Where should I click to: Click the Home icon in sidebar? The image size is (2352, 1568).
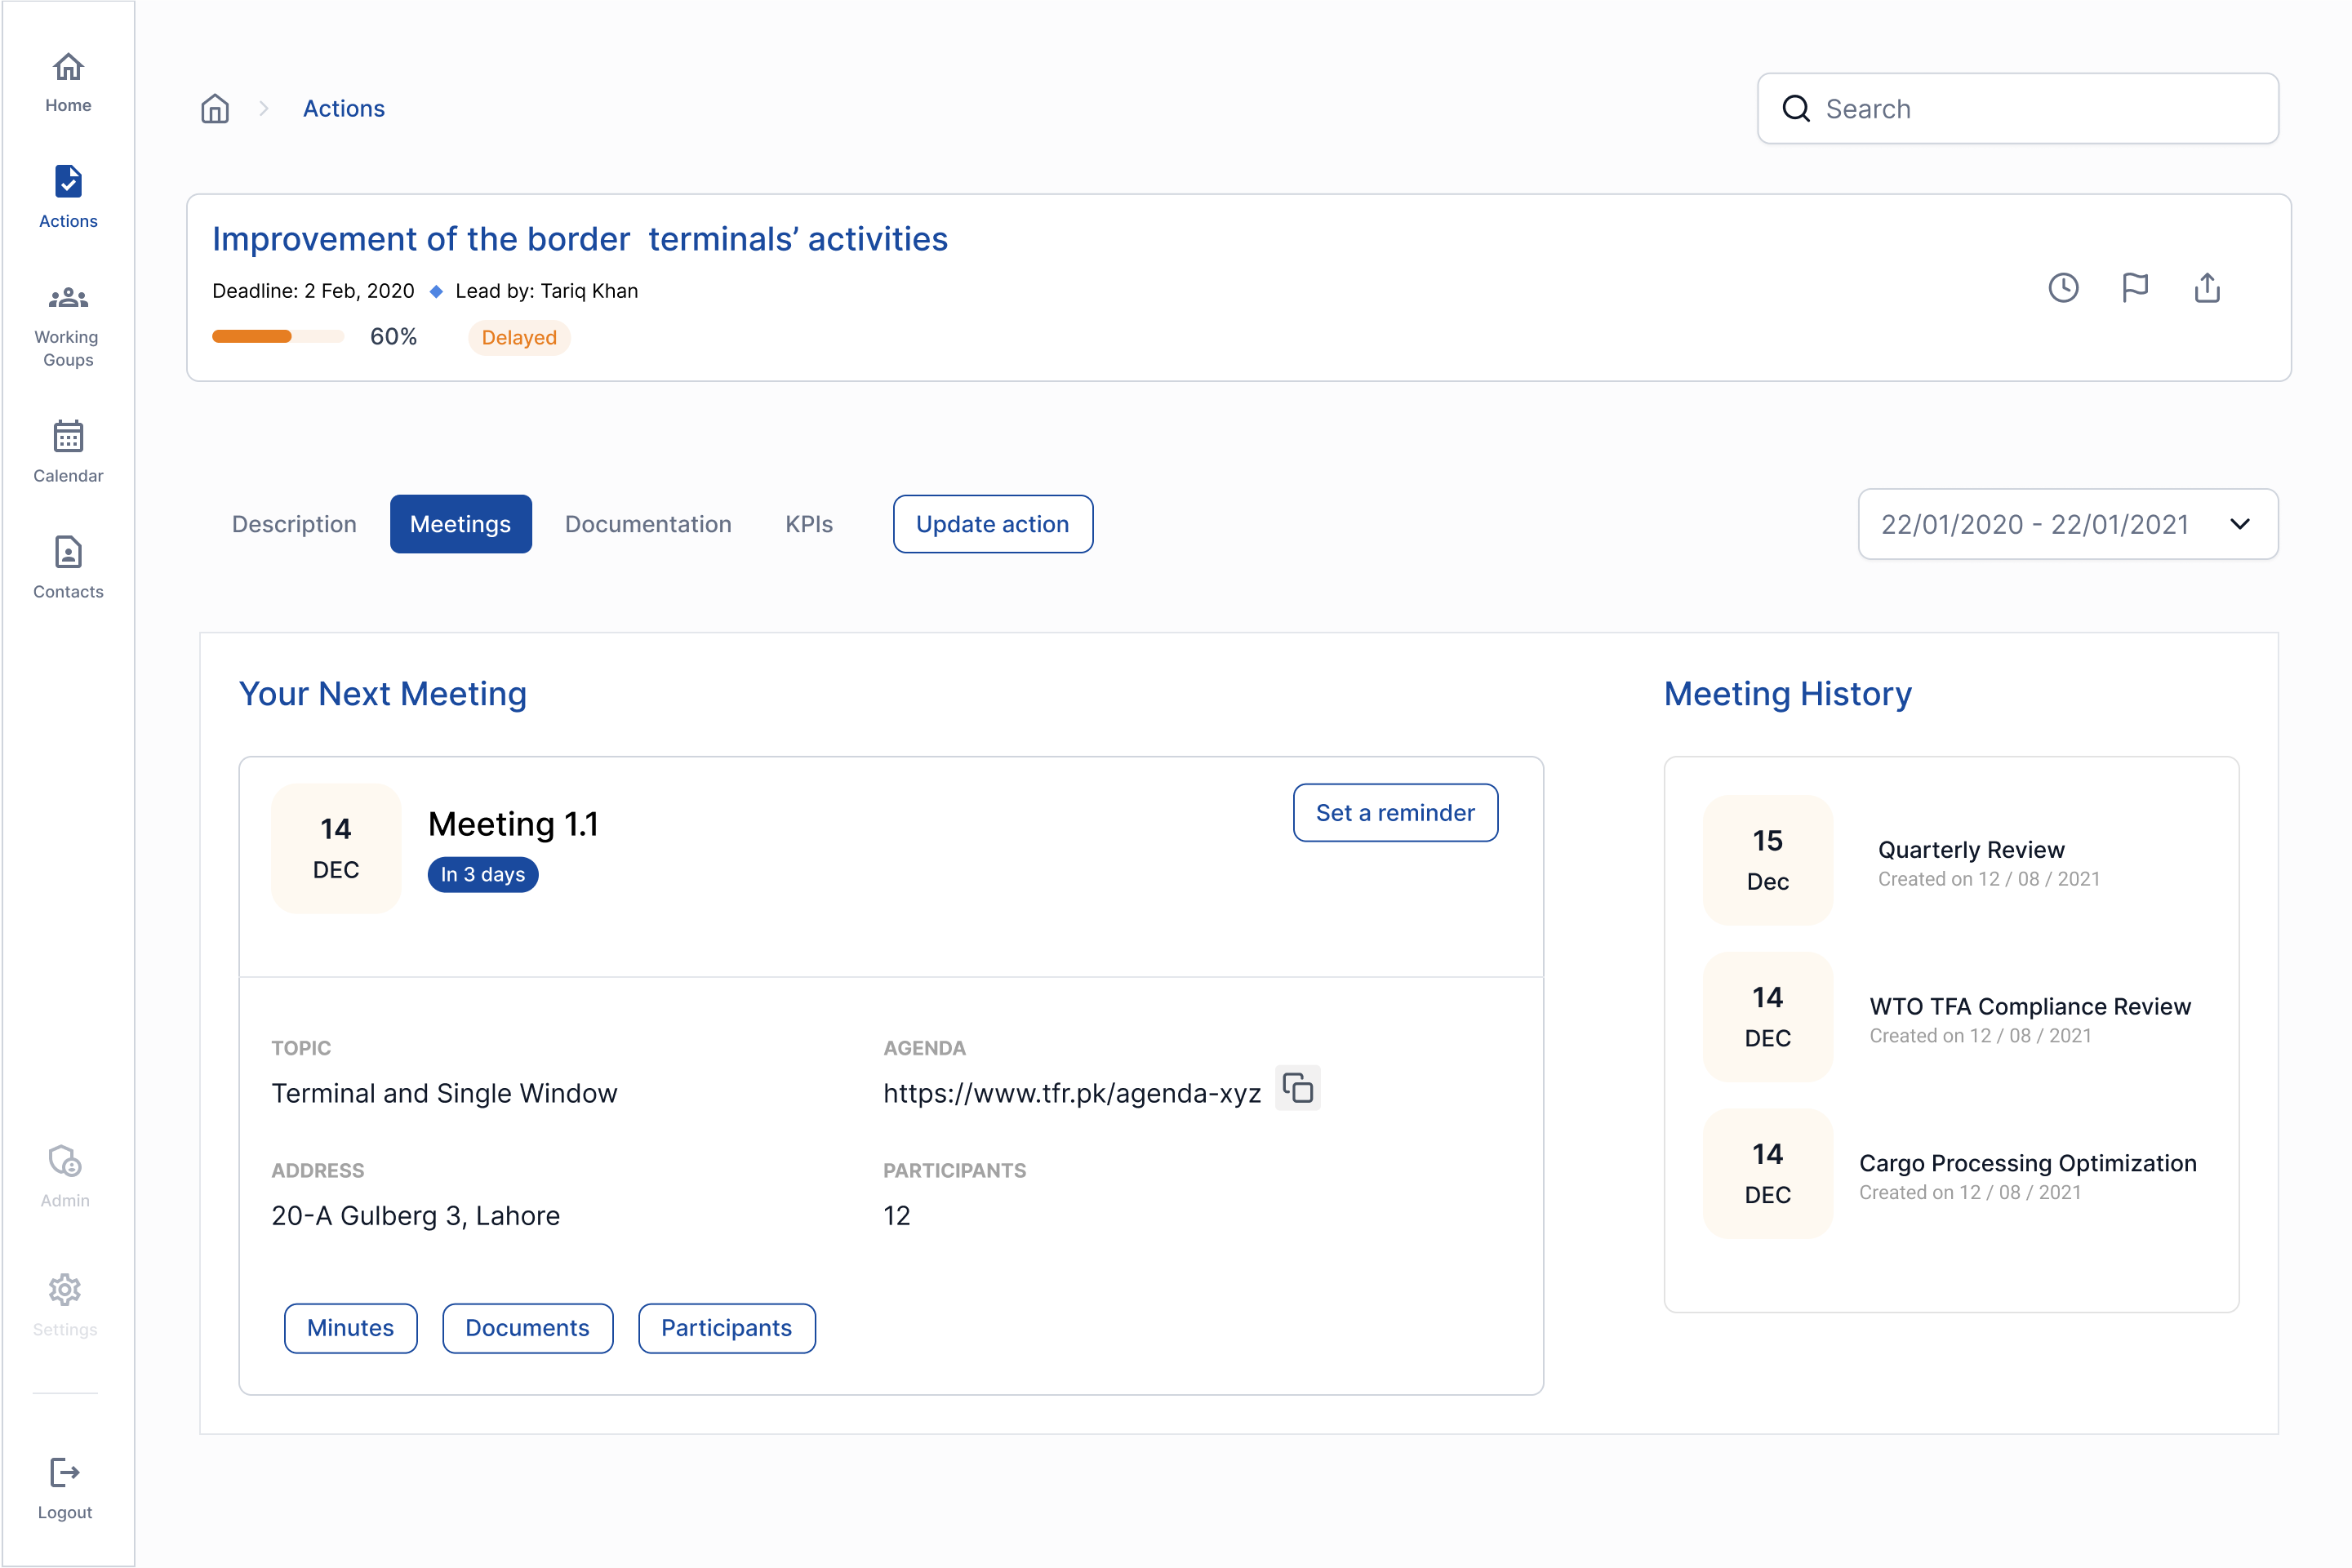68,68
